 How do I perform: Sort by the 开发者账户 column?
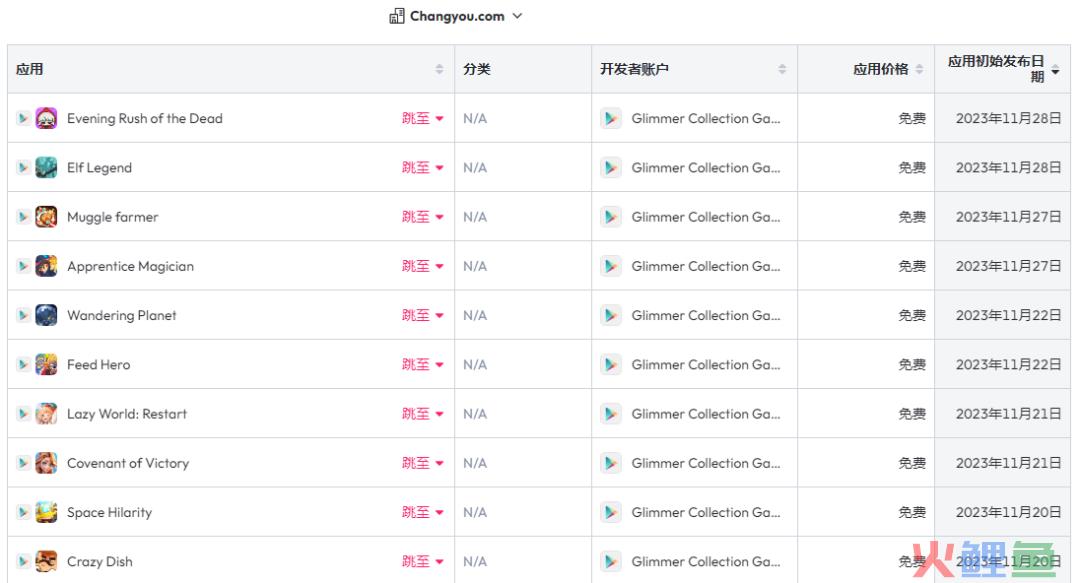coord(782,69)
